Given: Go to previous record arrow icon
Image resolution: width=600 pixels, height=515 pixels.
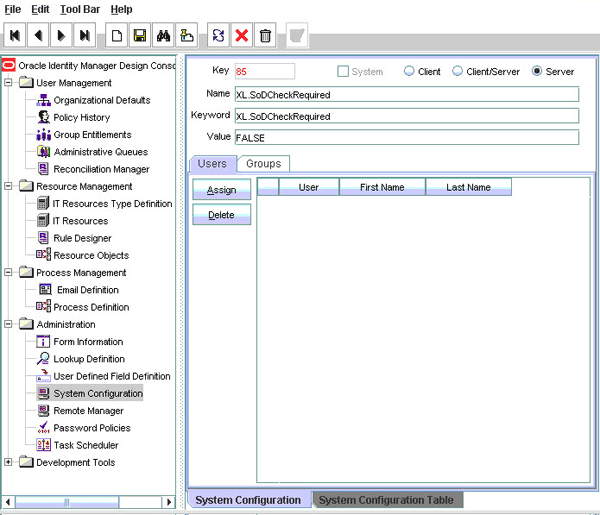Looking at the screenshot, I should [x=38, y=35].
